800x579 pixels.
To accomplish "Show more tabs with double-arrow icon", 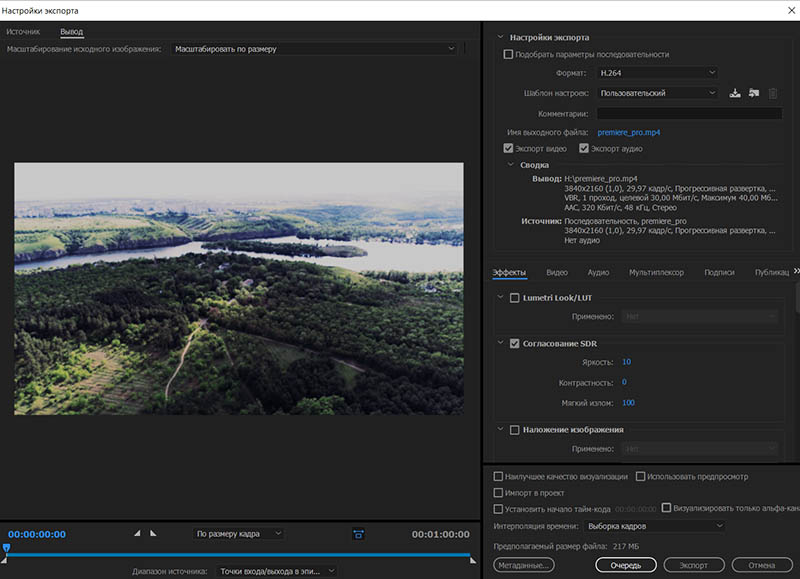I will (x=796, y=271).
